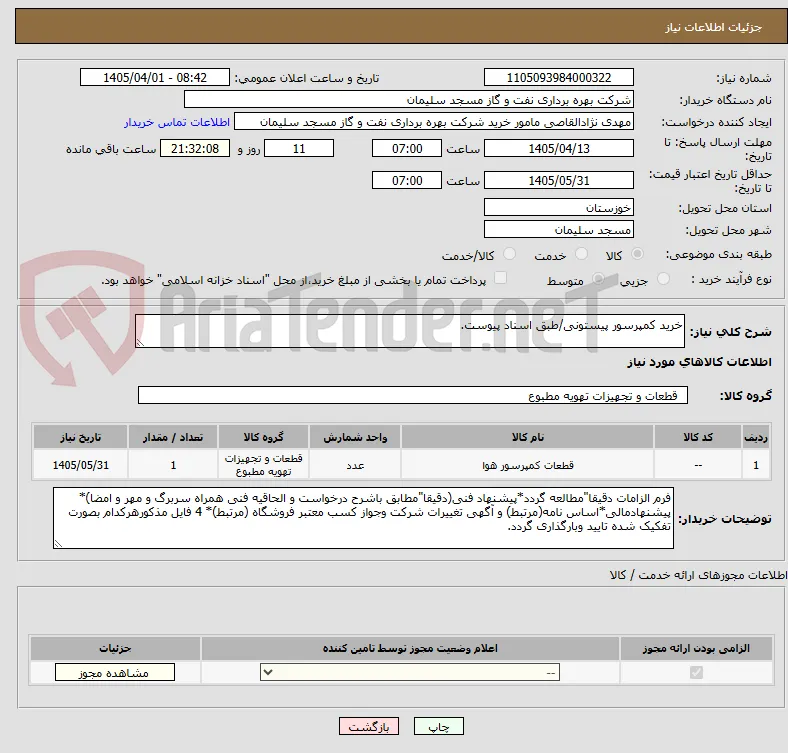
Task: Click the response deadline date 1405/04/13 field
Action: click(559, 148)
